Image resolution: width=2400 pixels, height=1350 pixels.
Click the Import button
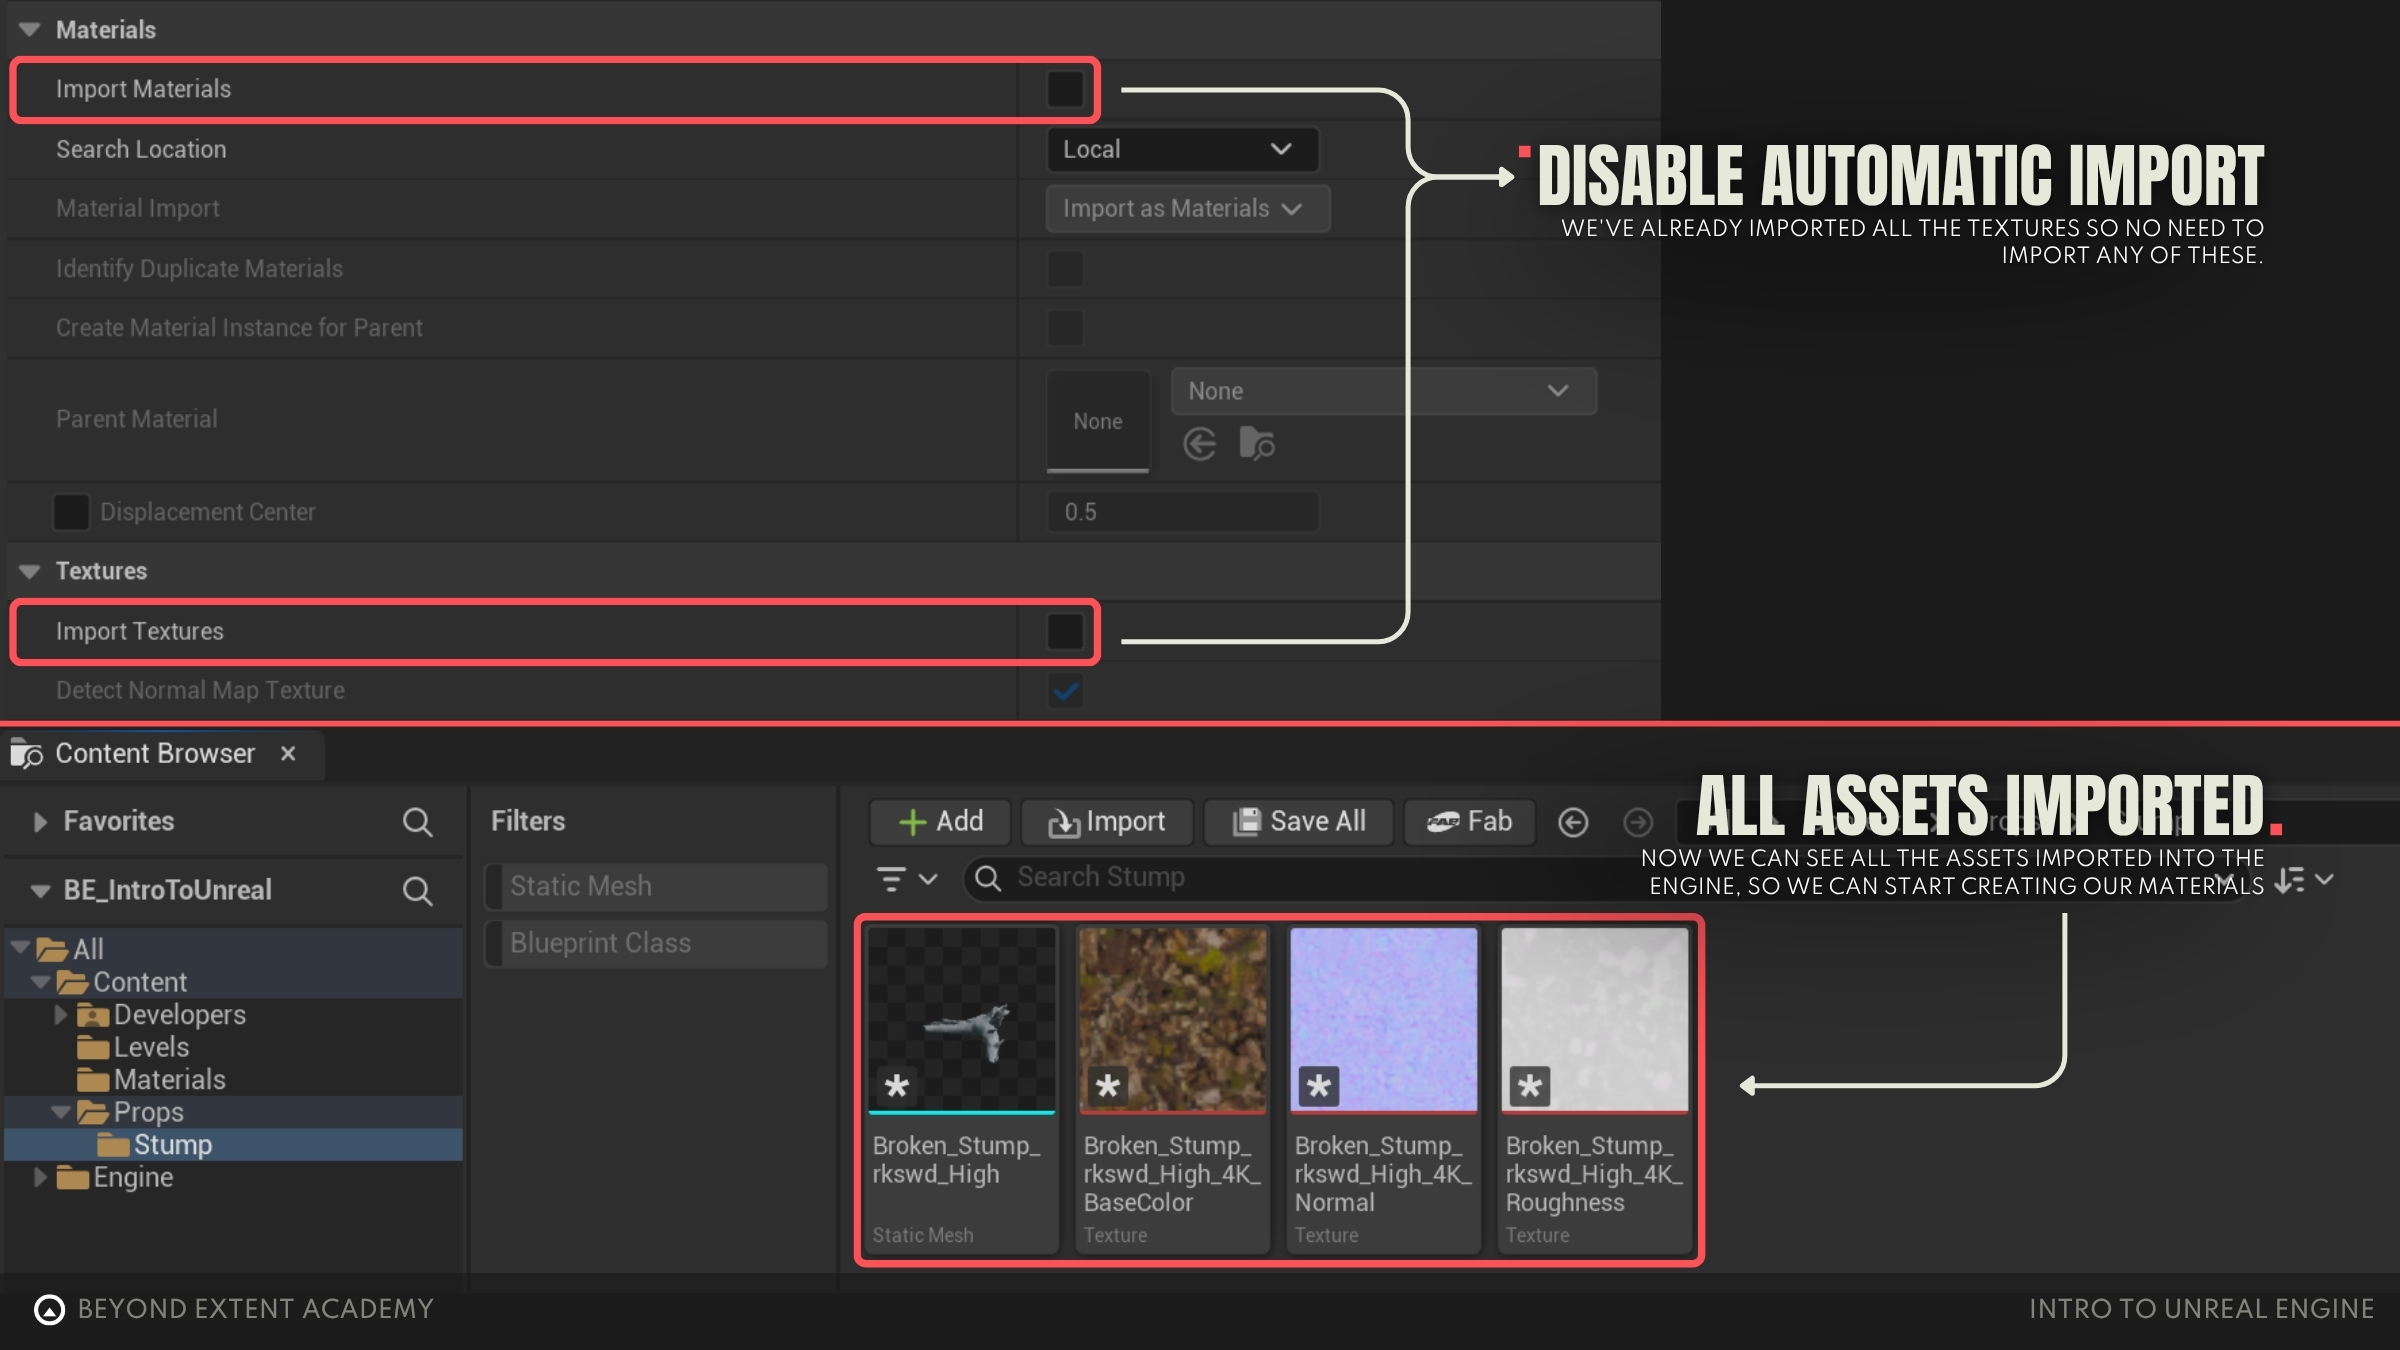coord(1107,822)
